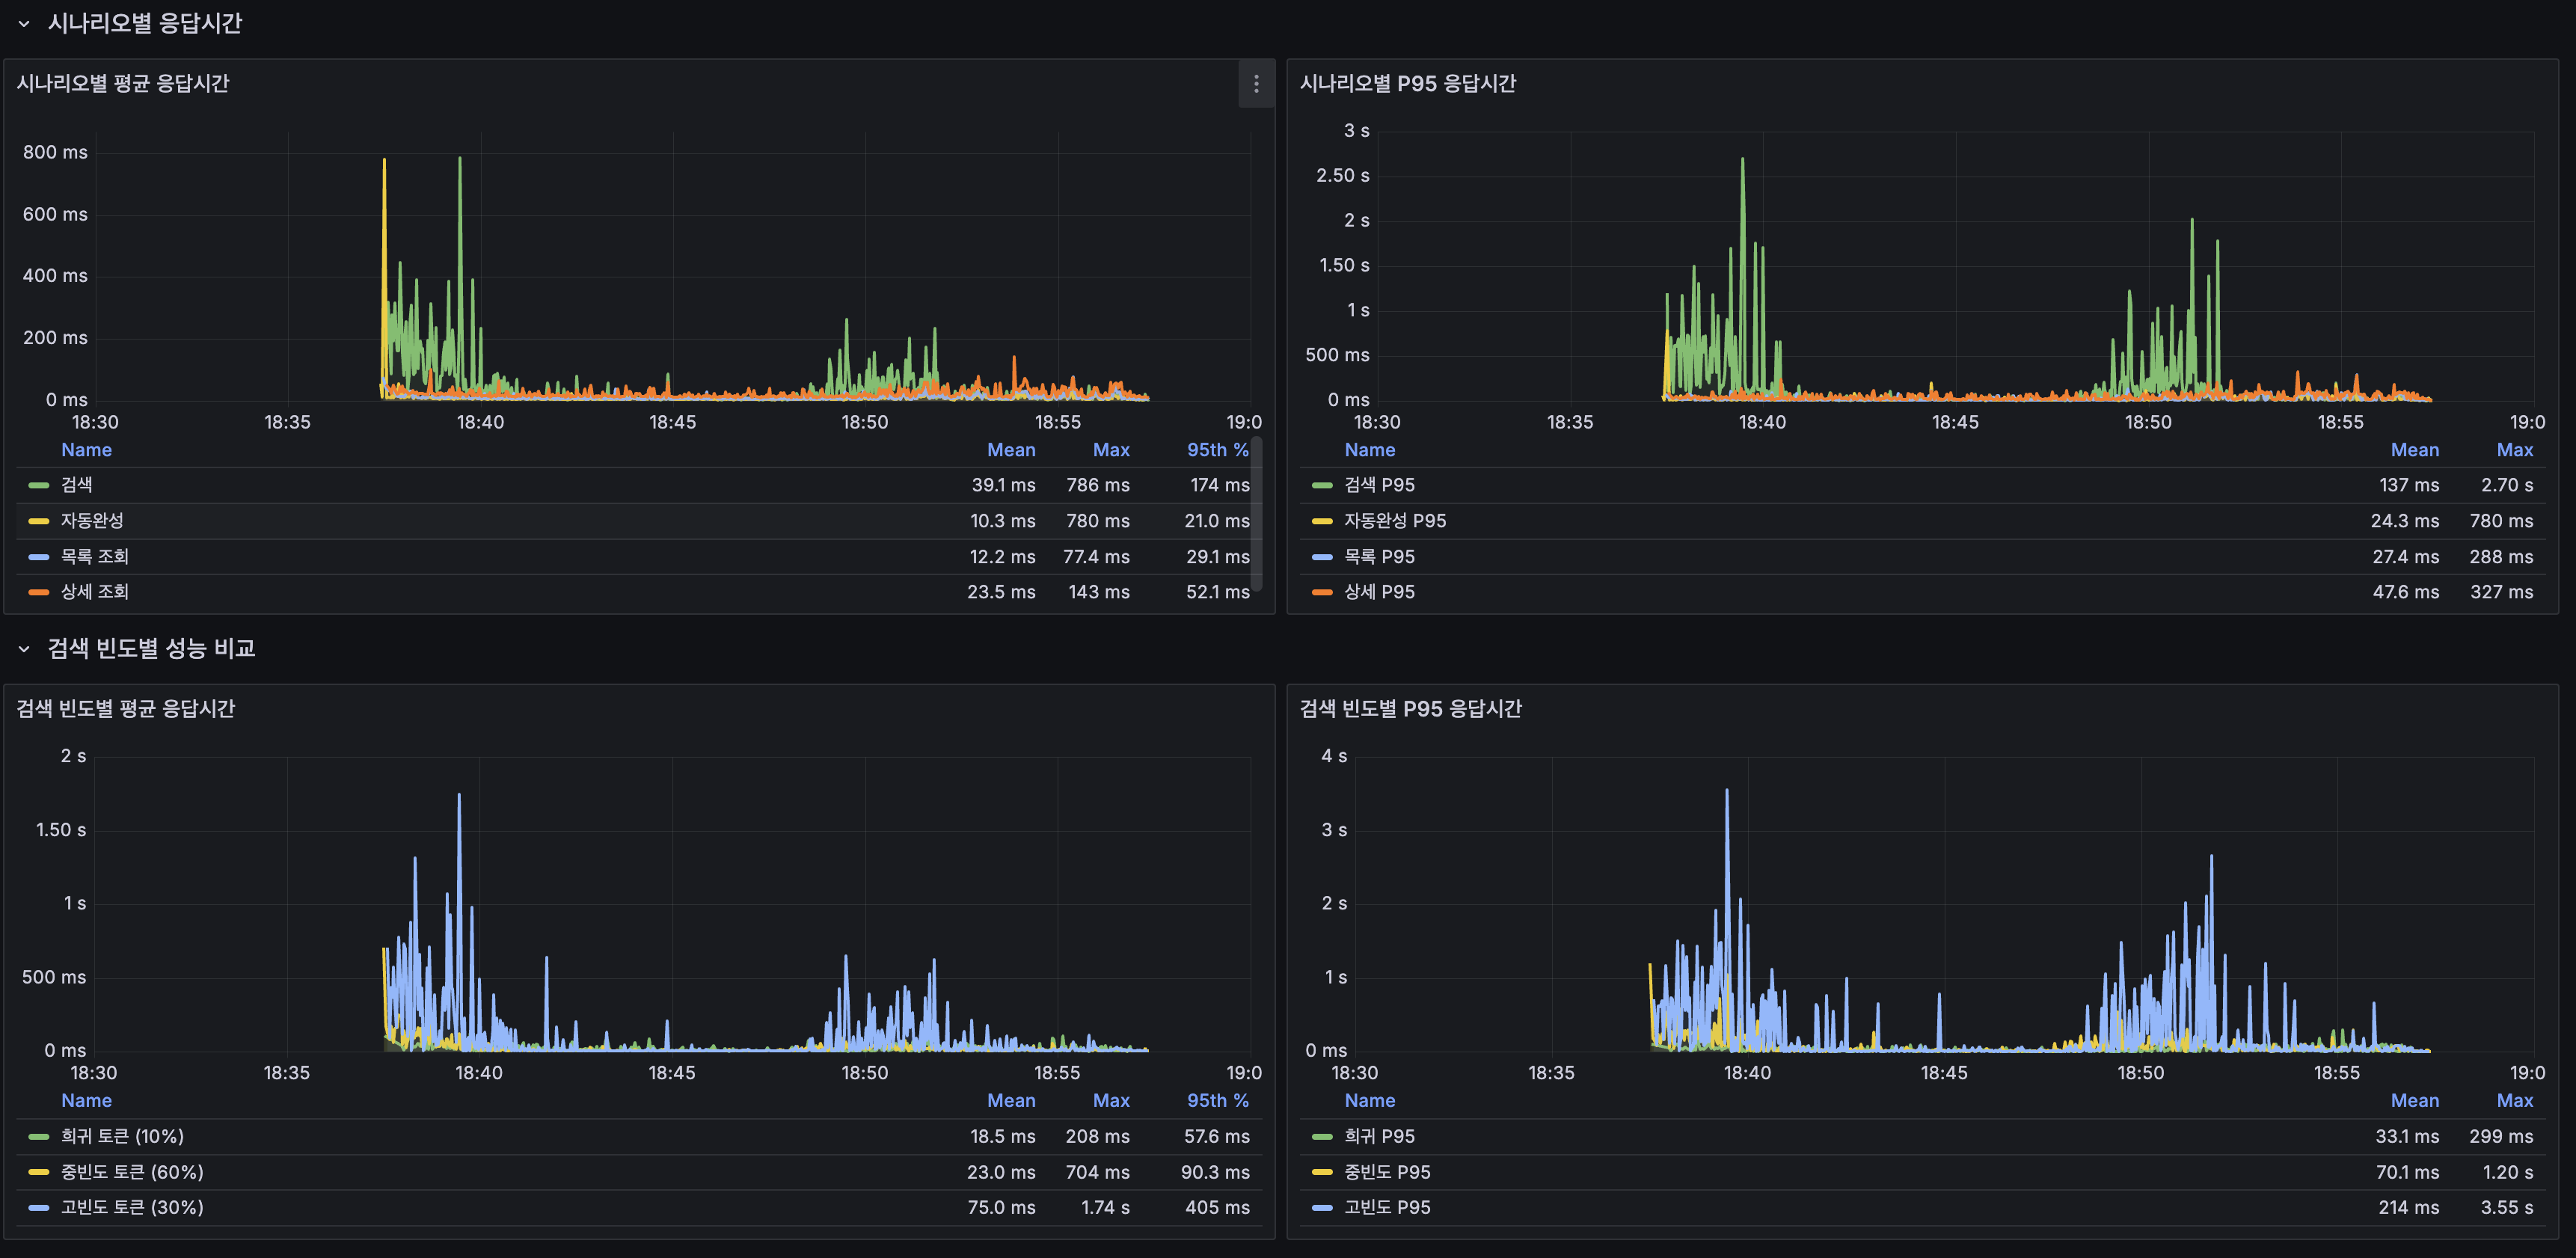This screenshot has width=2576, height=1258.
Task: Toggle 고빈도 토큰 (30%) legend series
Action: 132,1207
